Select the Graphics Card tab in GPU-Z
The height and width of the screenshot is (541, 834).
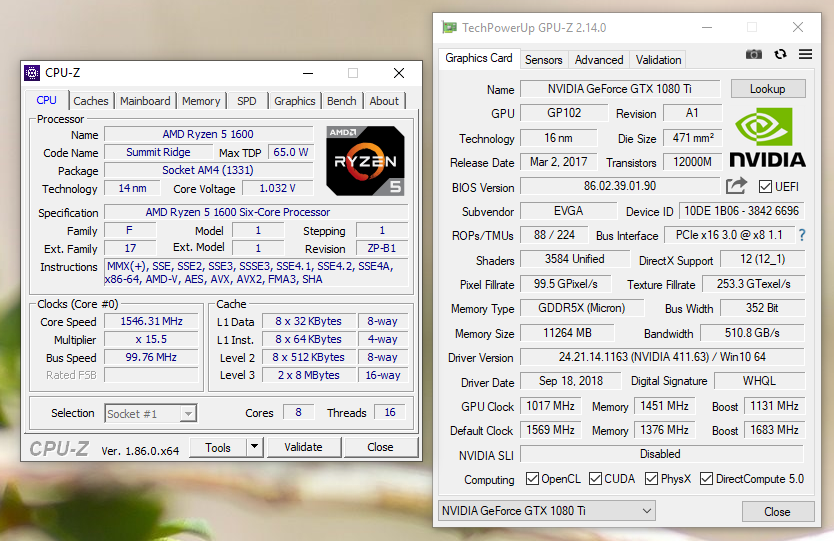pyautogui.click(x=479, y=58)
